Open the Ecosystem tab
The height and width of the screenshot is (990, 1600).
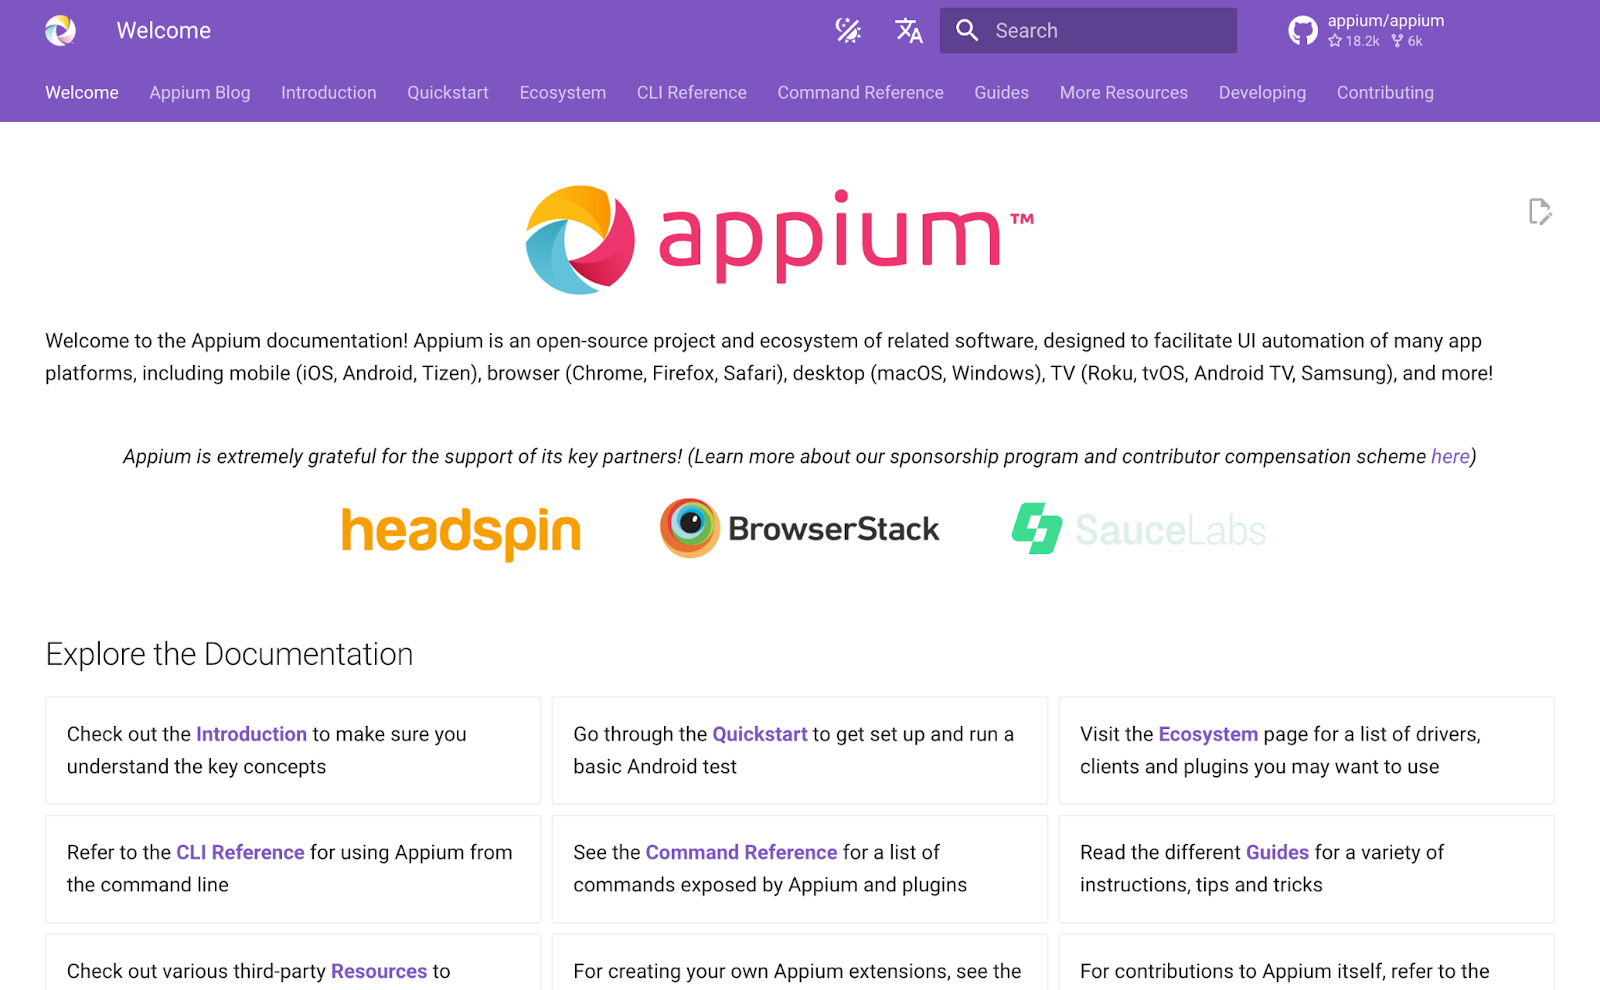tap(563, 92)
